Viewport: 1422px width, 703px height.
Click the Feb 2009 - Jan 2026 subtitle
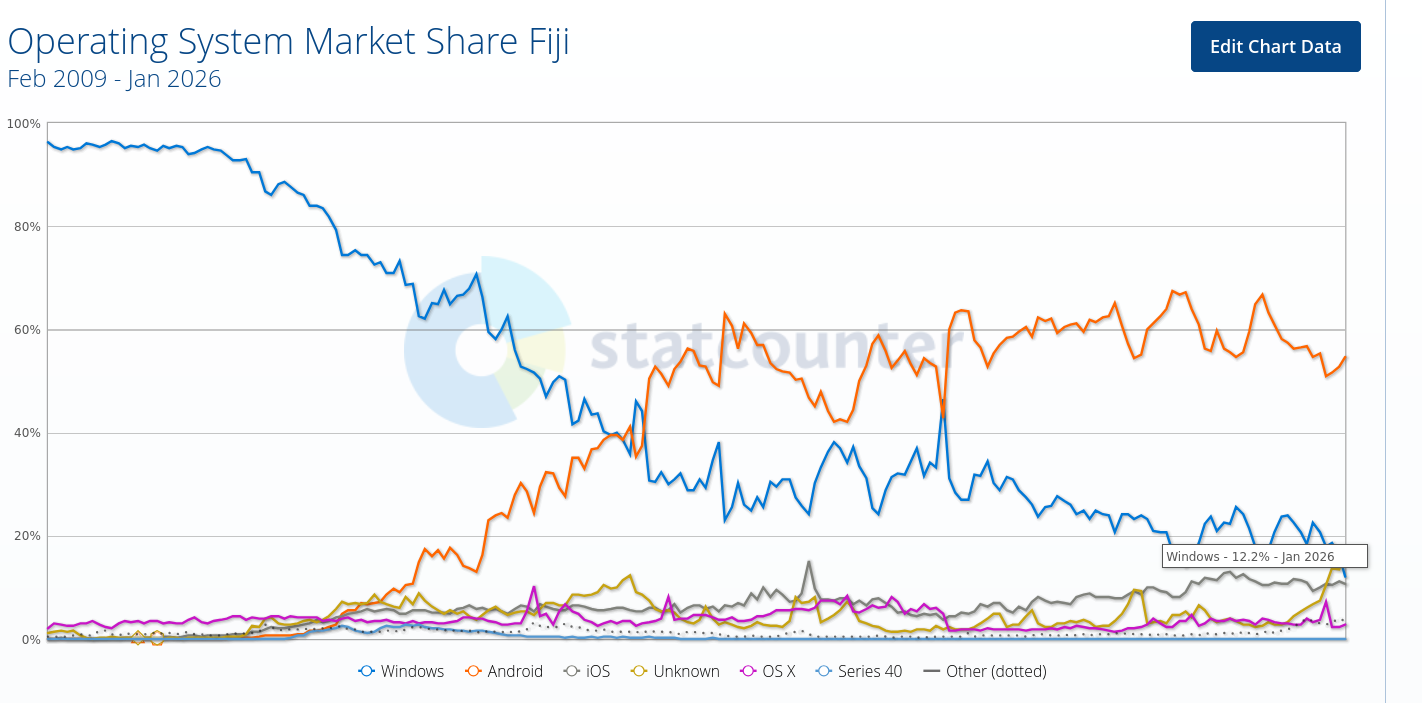click(114, 79)
